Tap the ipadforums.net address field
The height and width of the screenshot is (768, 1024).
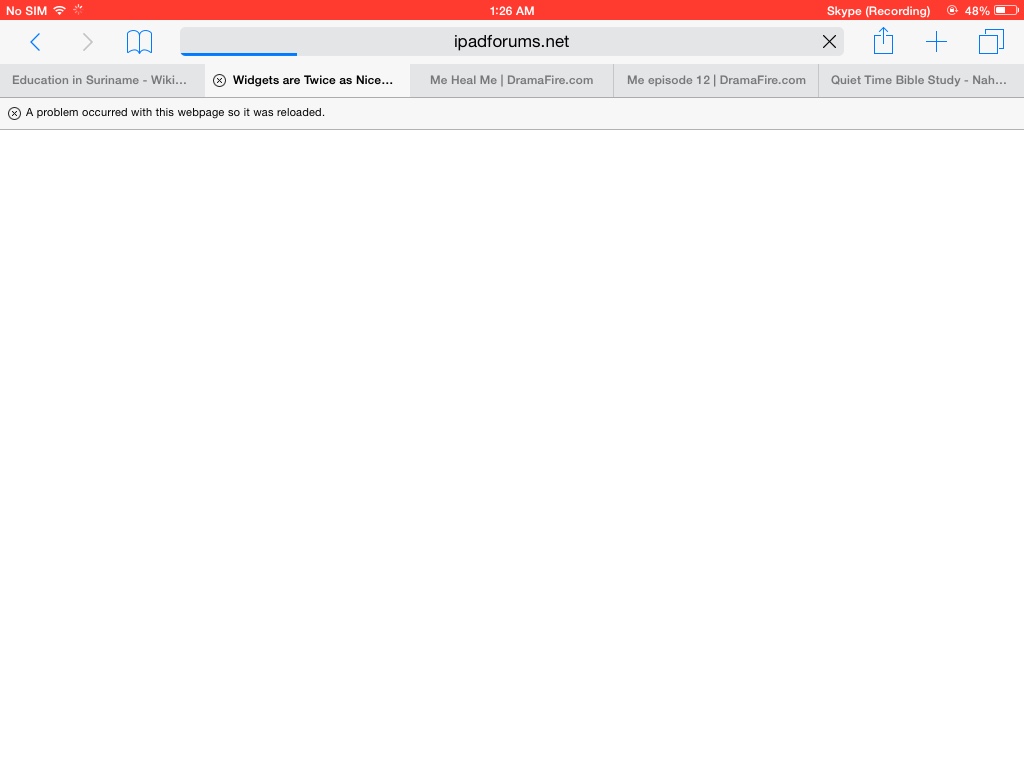(x=511, y=42)
